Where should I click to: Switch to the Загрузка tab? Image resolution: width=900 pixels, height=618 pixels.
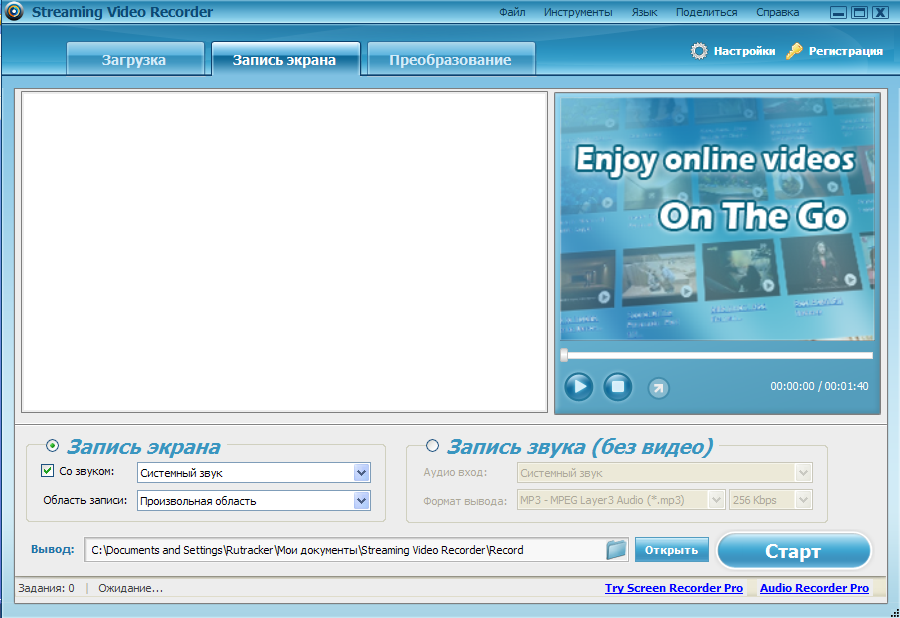coord(135,59)
